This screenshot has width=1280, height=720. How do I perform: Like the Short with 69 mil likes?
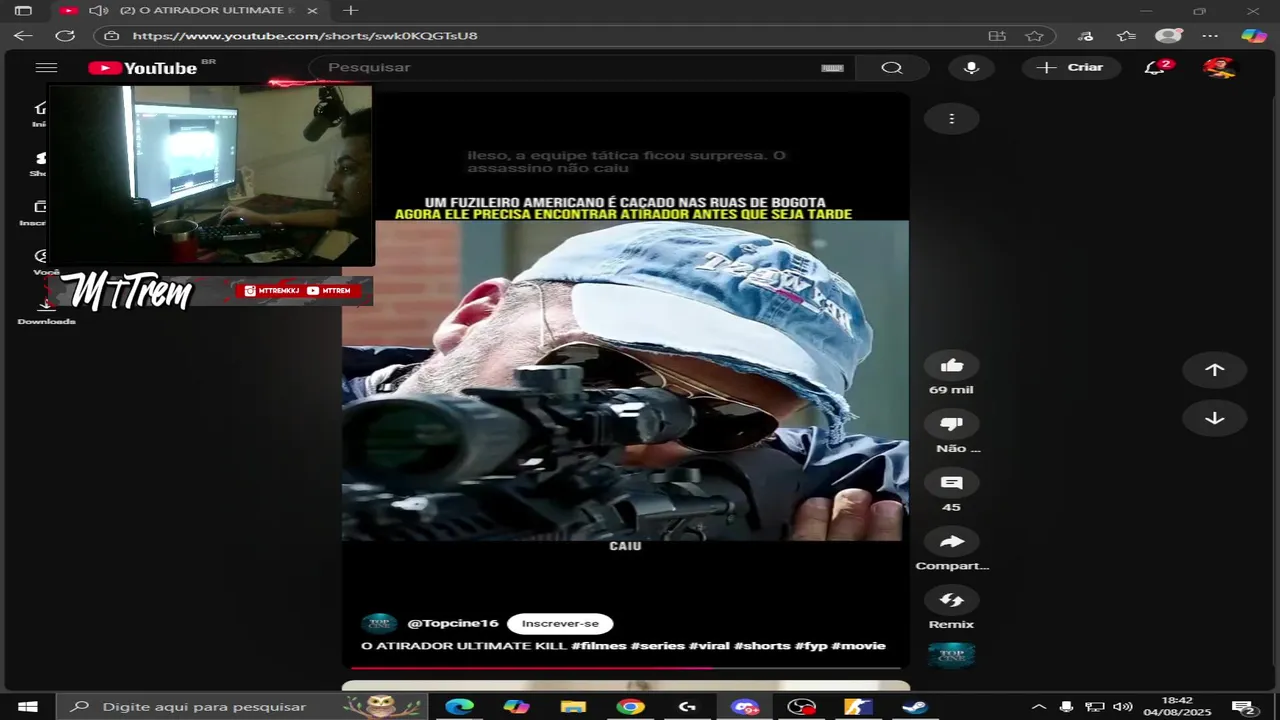[x=951, y=366]
